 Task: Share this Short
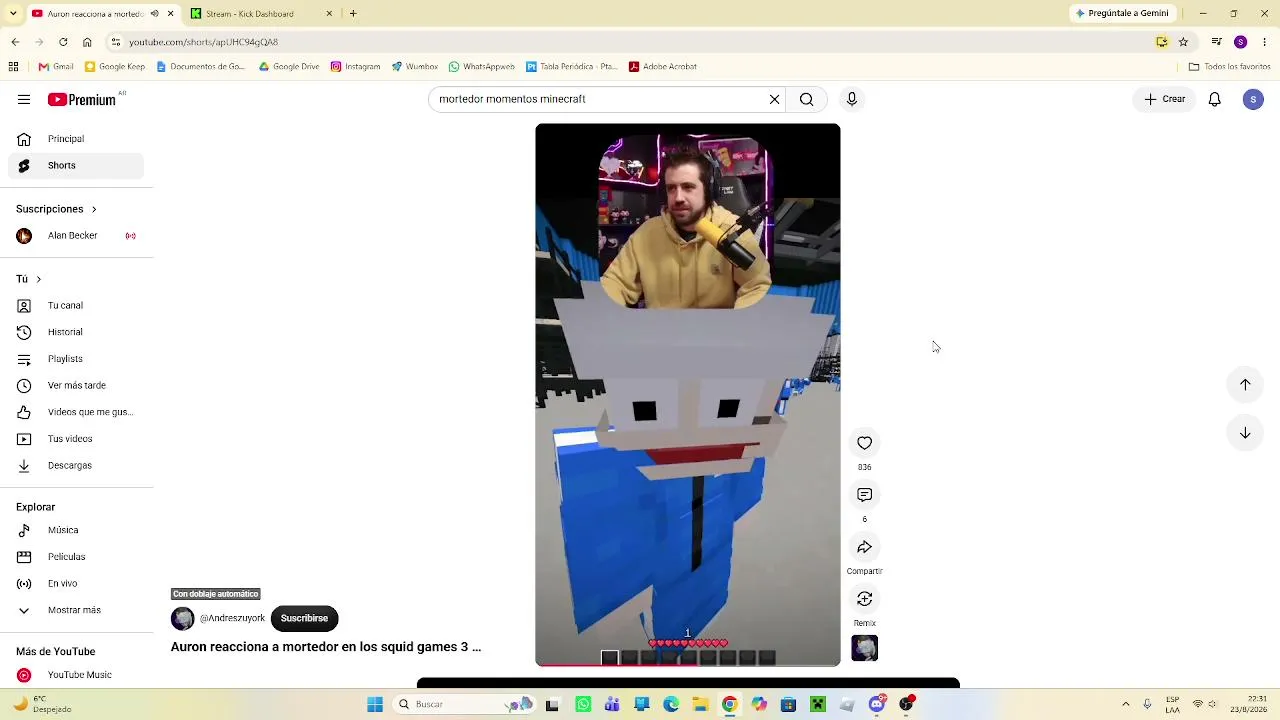865,547
